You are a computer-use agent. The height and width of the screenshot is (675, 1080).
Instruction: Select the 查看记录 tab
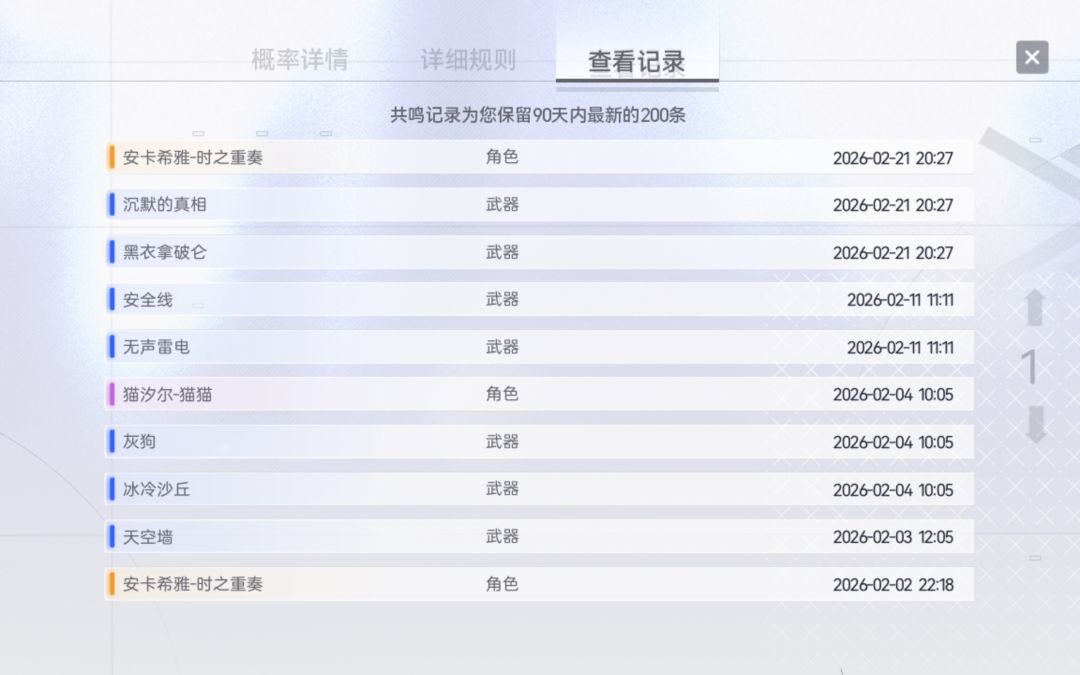pos(636,61)
